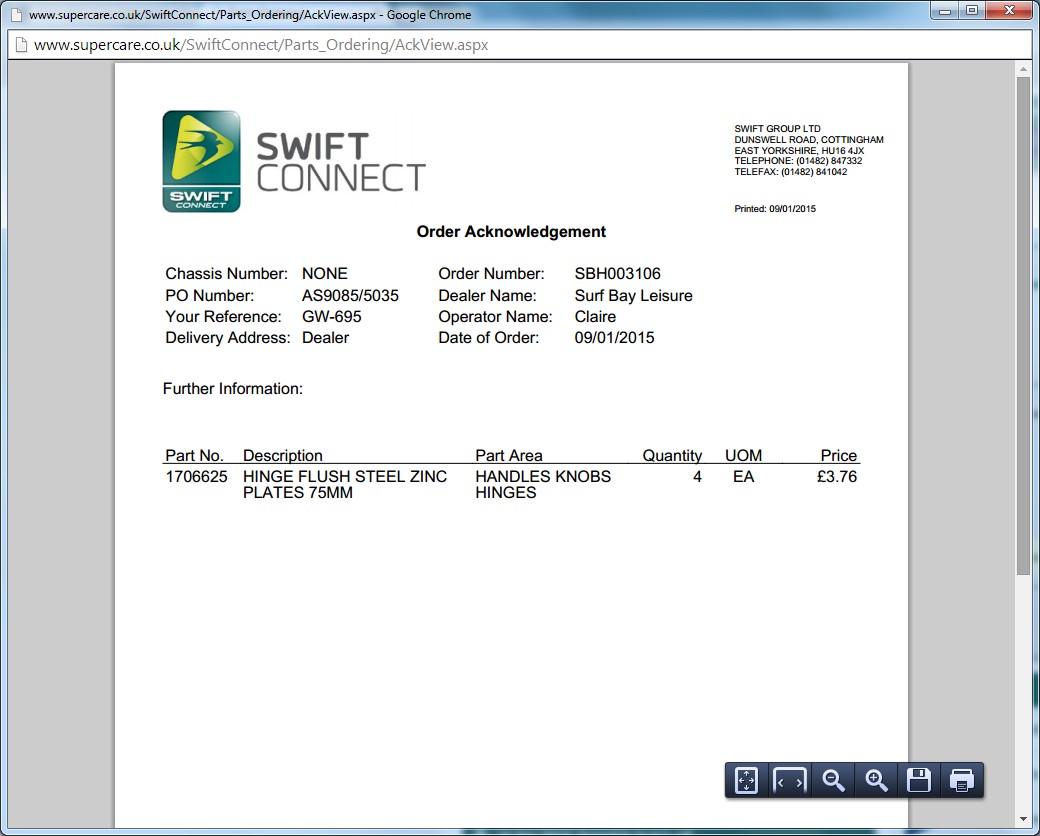Viewport: 1040px width, 836px height.
Task: Click the window title bar text
Action: point(250,15)
